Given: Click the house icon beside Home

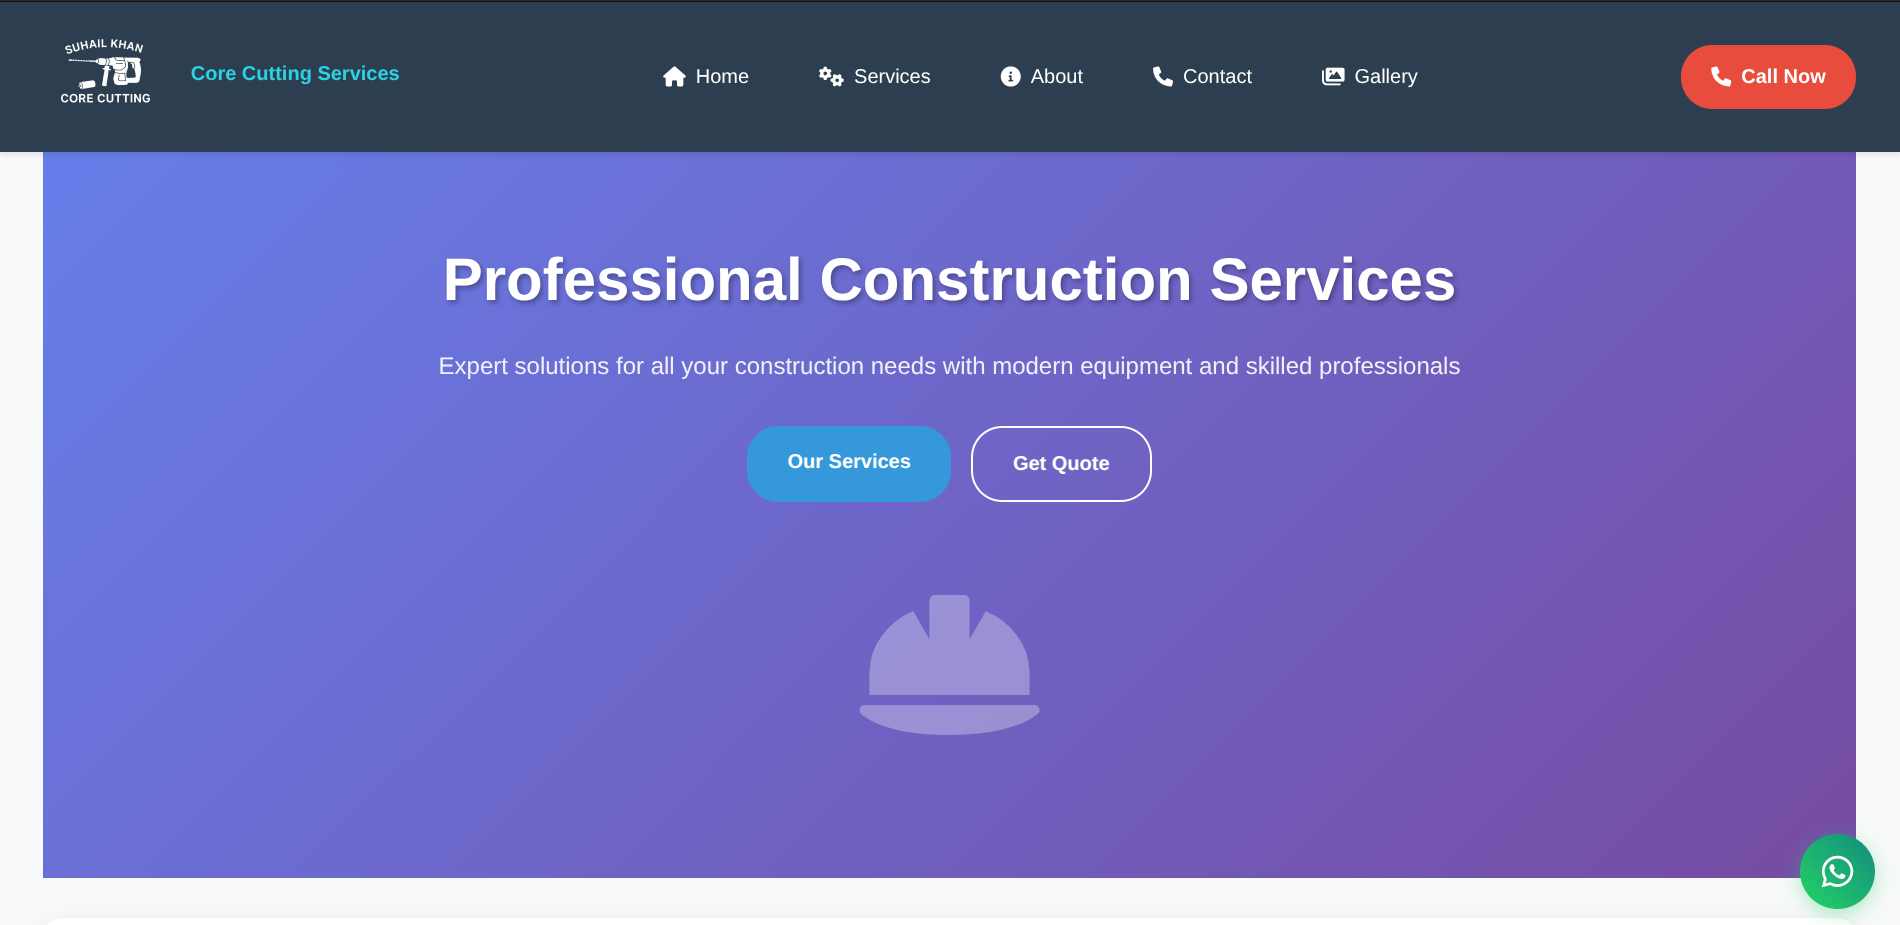Looking at the screenshot, I should pyautogui.click(x=674, y=77).
